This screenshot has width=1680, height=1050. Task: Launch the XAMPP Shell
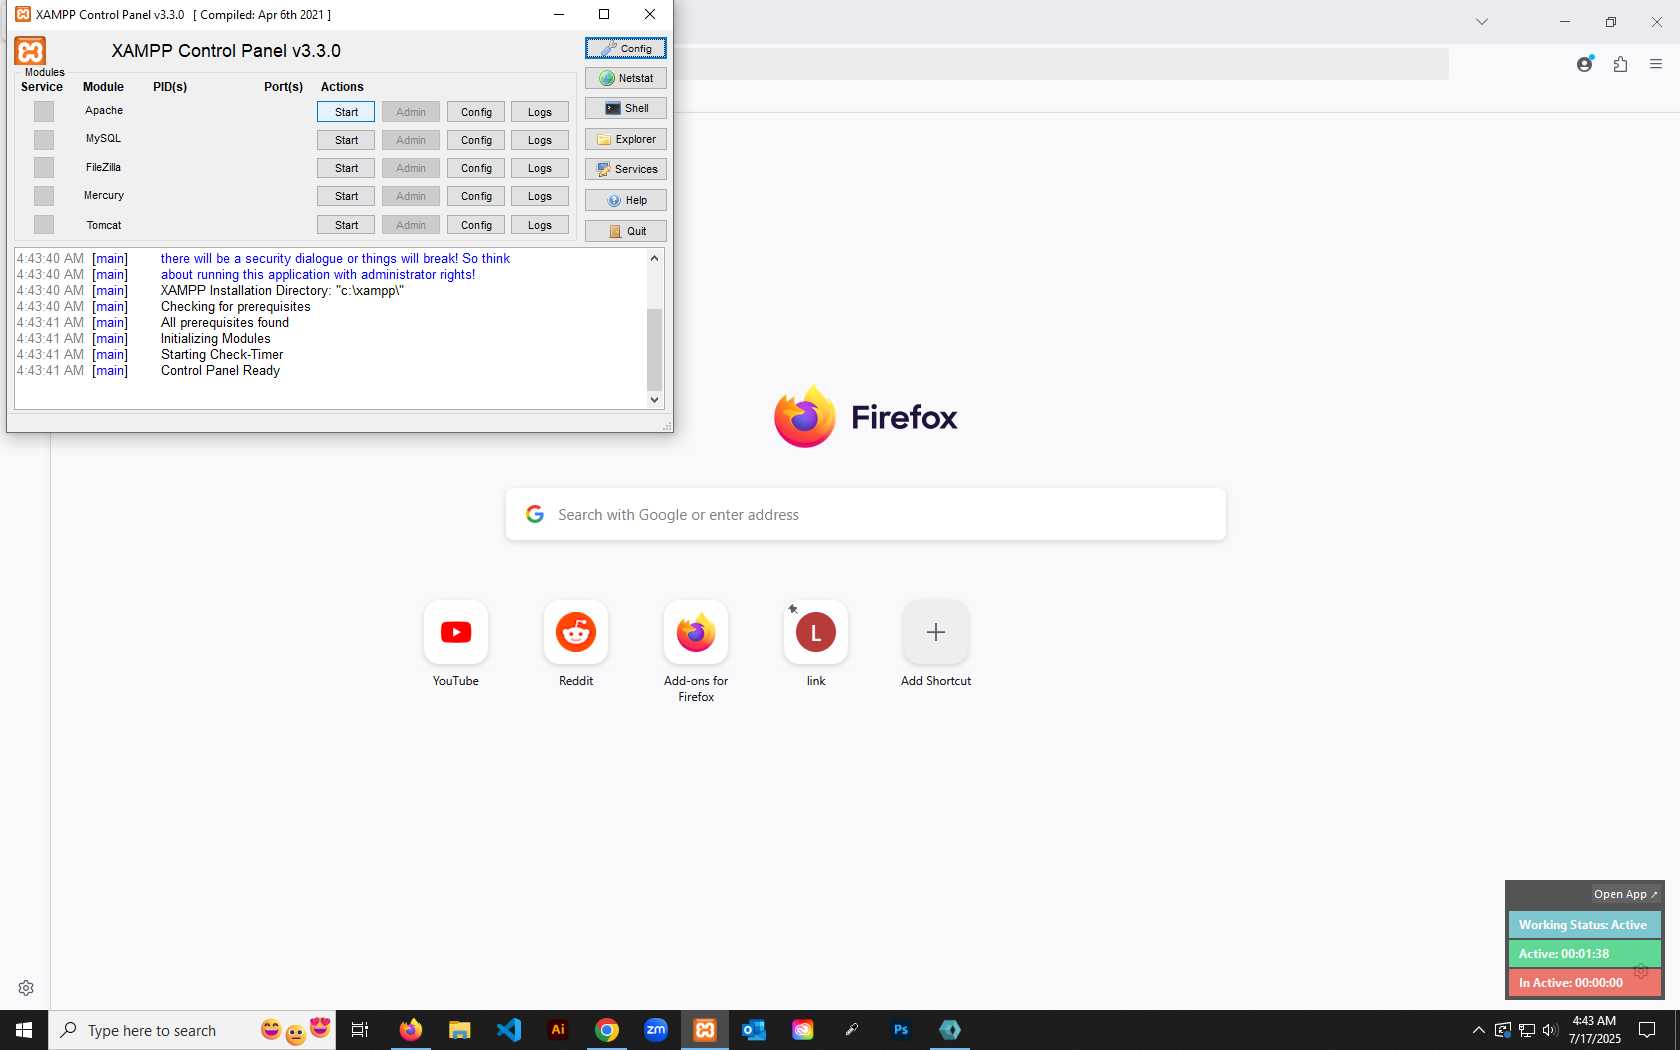626,108
